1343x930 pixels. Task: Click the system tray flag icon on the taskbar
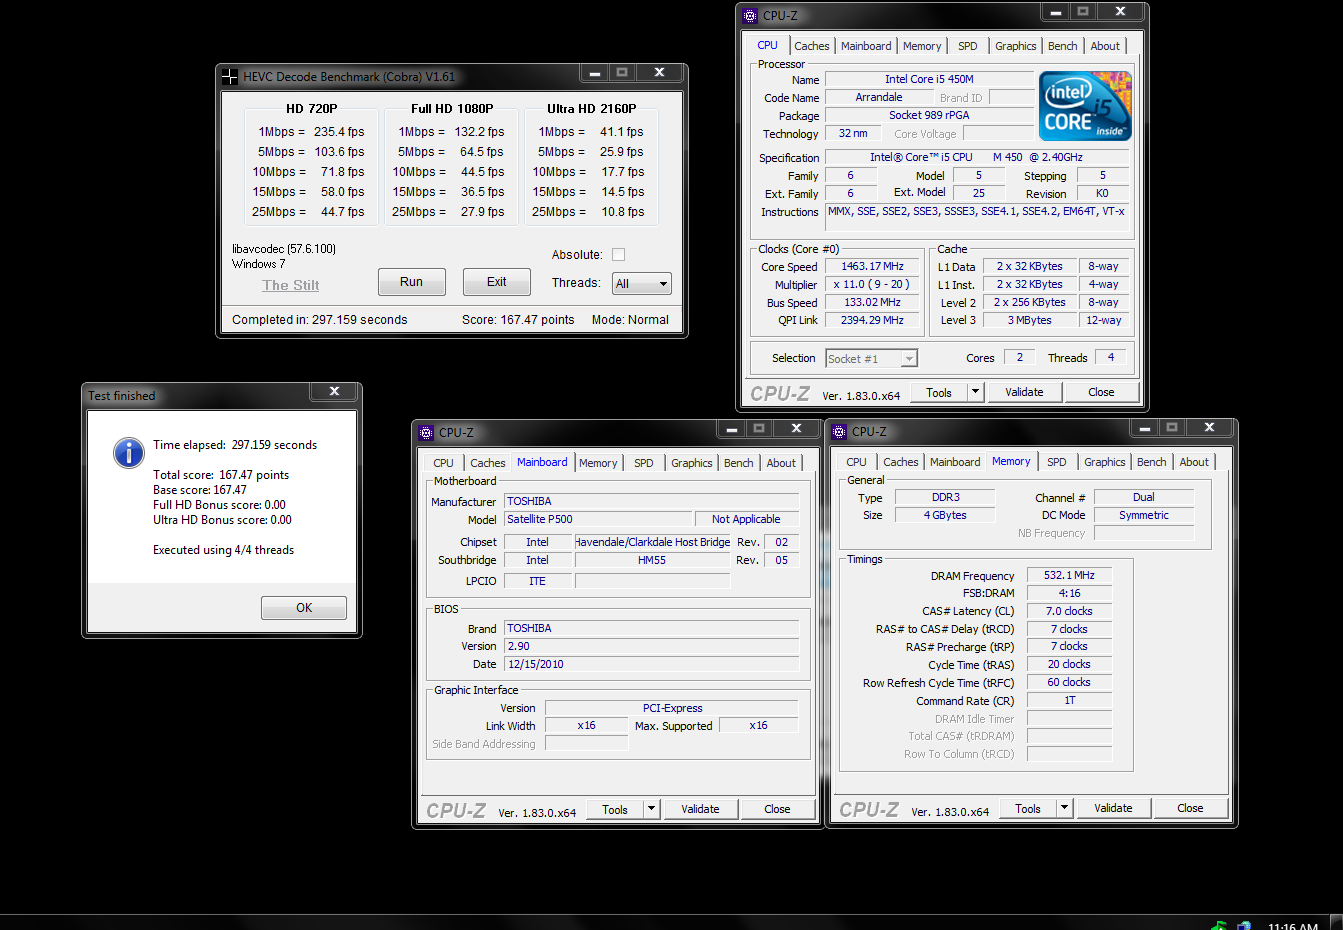1219,925
